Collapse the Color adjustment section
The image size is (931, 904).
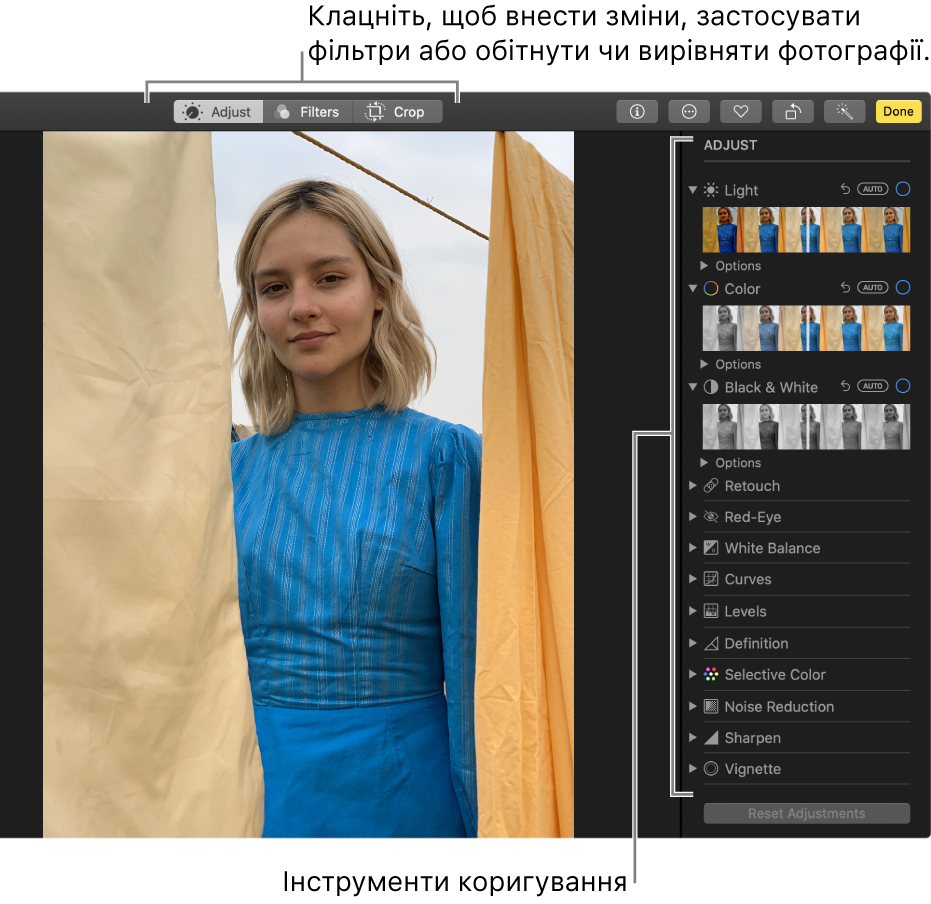692,288
